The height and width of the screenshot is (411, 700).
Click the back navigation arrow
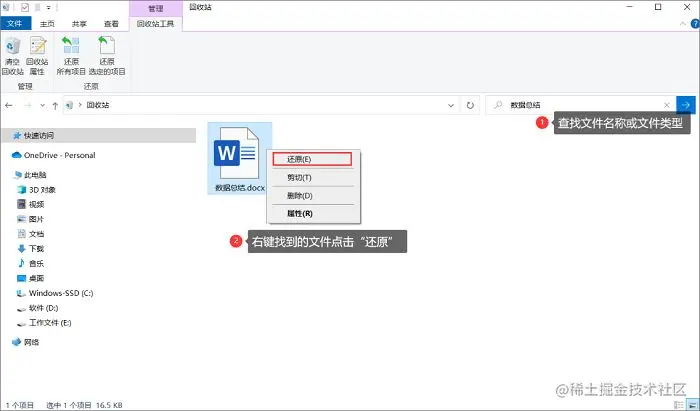pyautogui.click(x=8, y=105)
